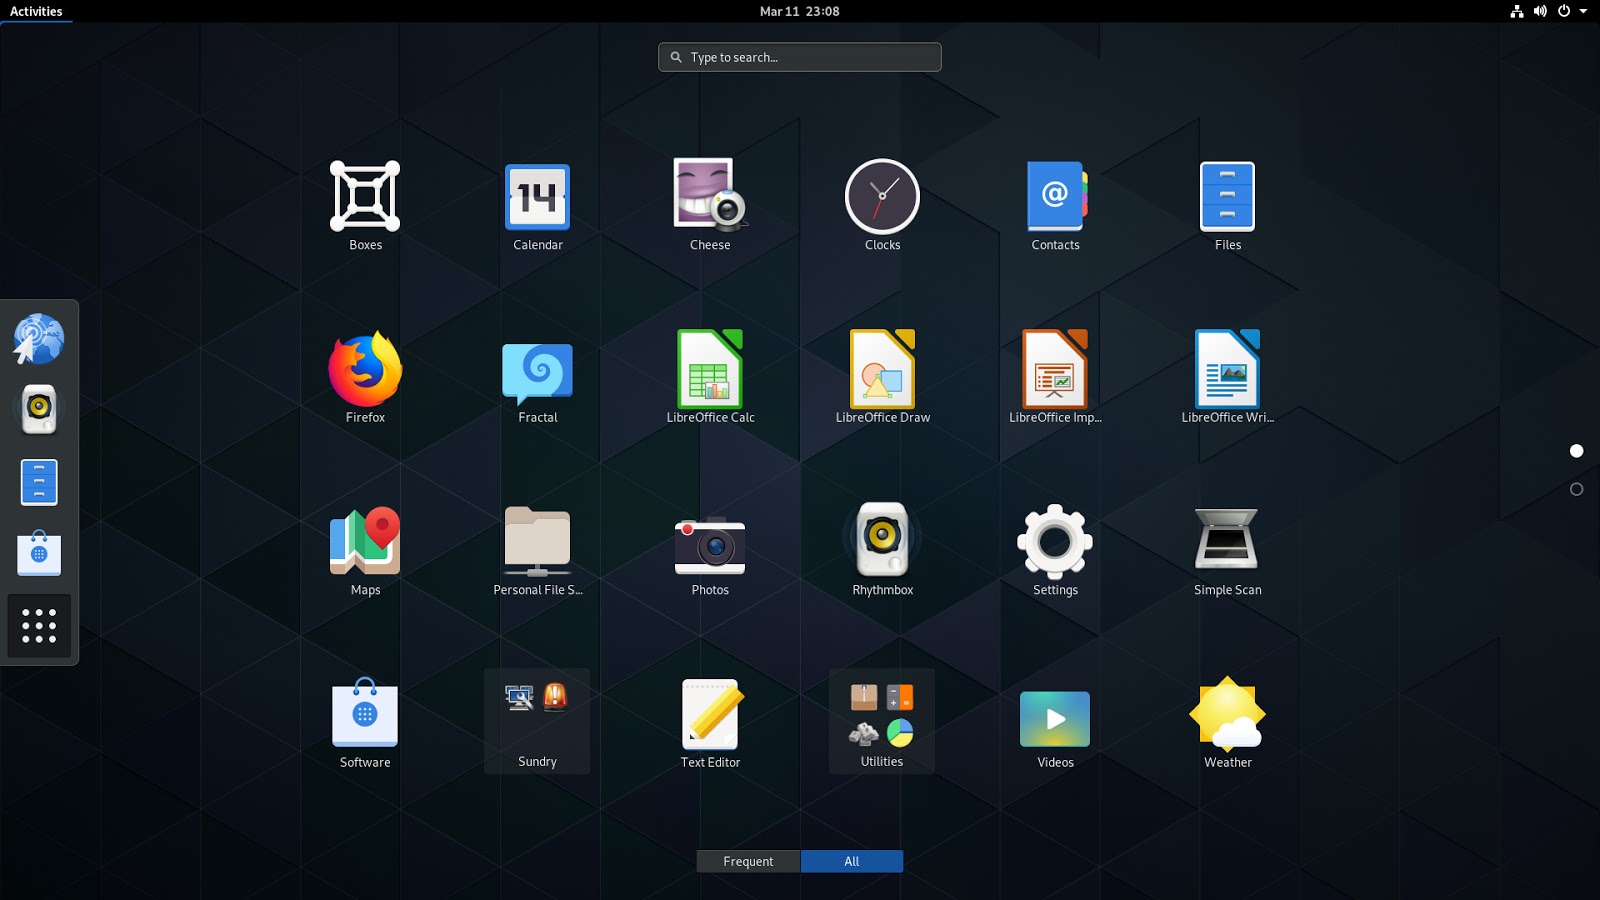Click the Activities menu

point(36,11)
